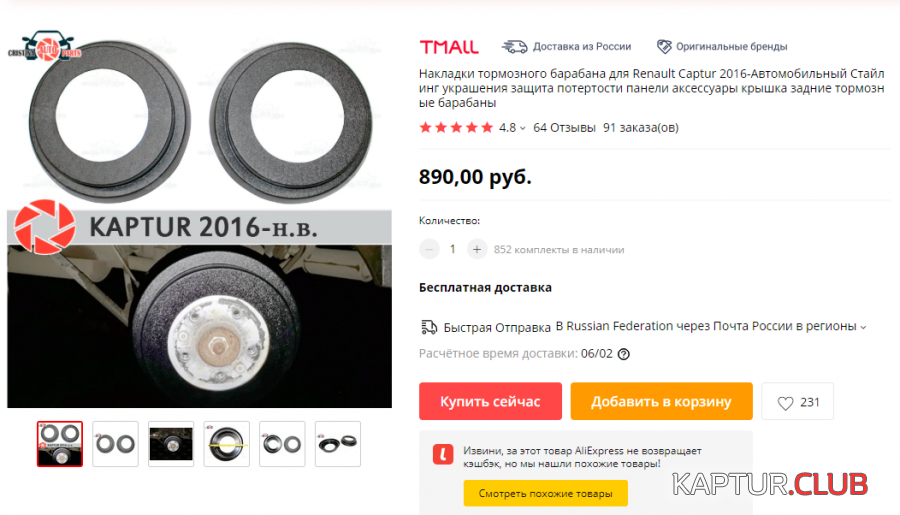Click the heart wishlist icon showing 231
The image size is (900, 515).
tap(785, 403)
